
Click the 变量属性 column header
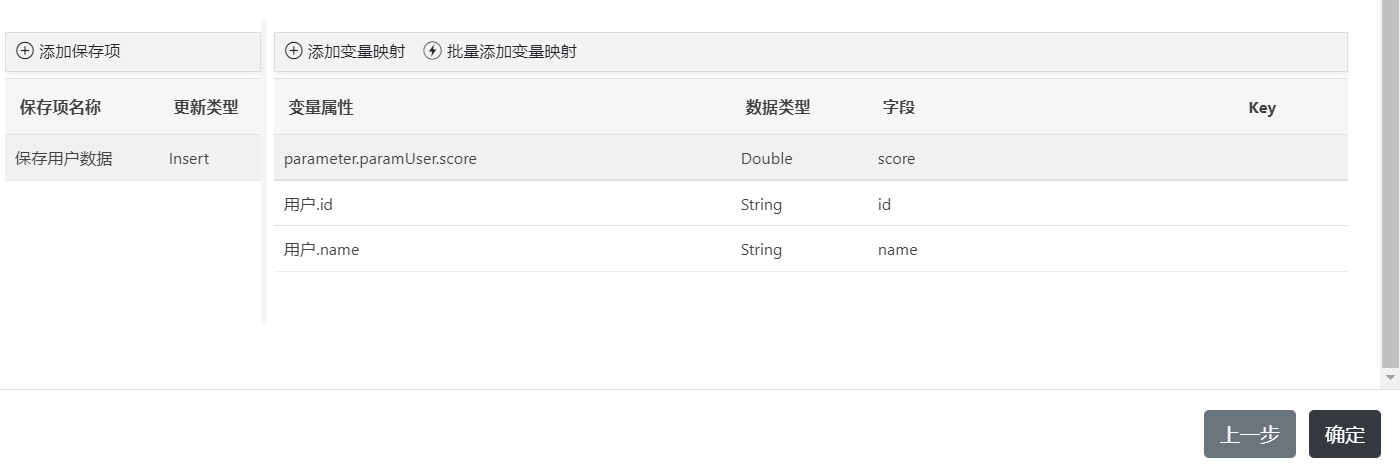point(321,108)
